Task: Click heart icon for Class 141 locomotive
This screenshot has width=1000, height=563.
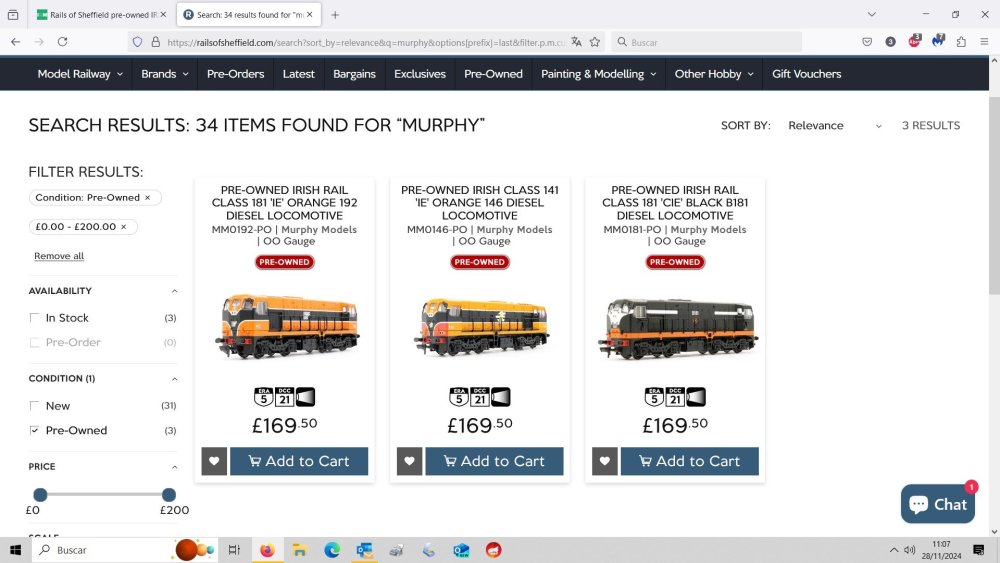Action: (x=409, y=461)
